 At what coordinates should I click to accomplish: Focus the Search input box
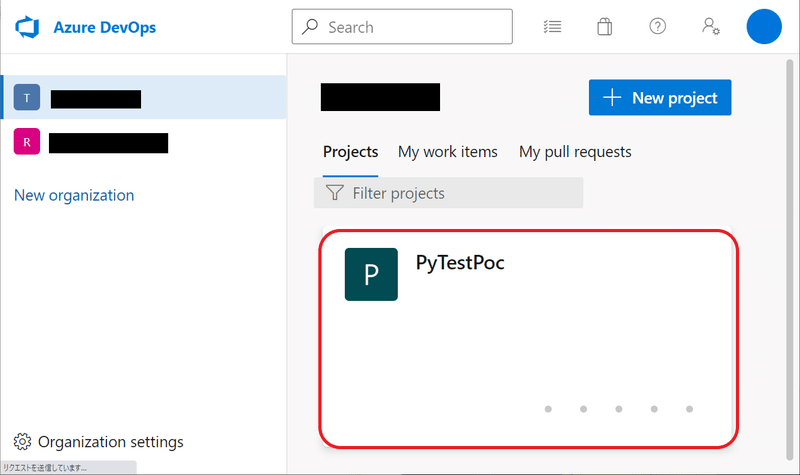click(x=402, y=27)
